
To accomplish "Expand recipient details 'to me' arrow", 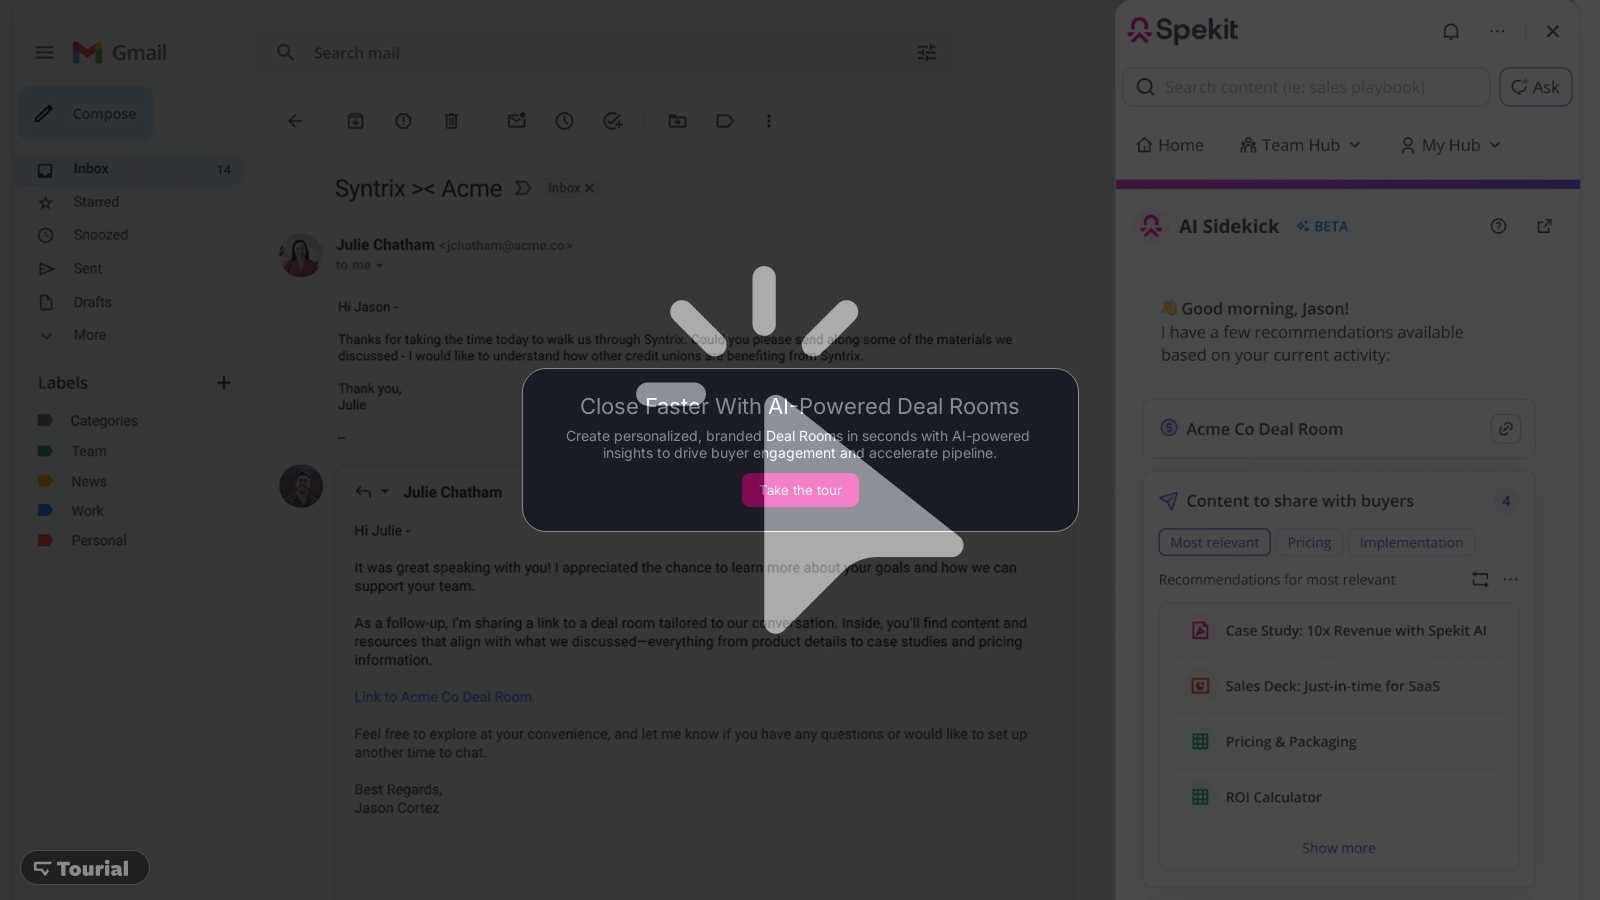I will pyautogui.click(x=379, y=266).
